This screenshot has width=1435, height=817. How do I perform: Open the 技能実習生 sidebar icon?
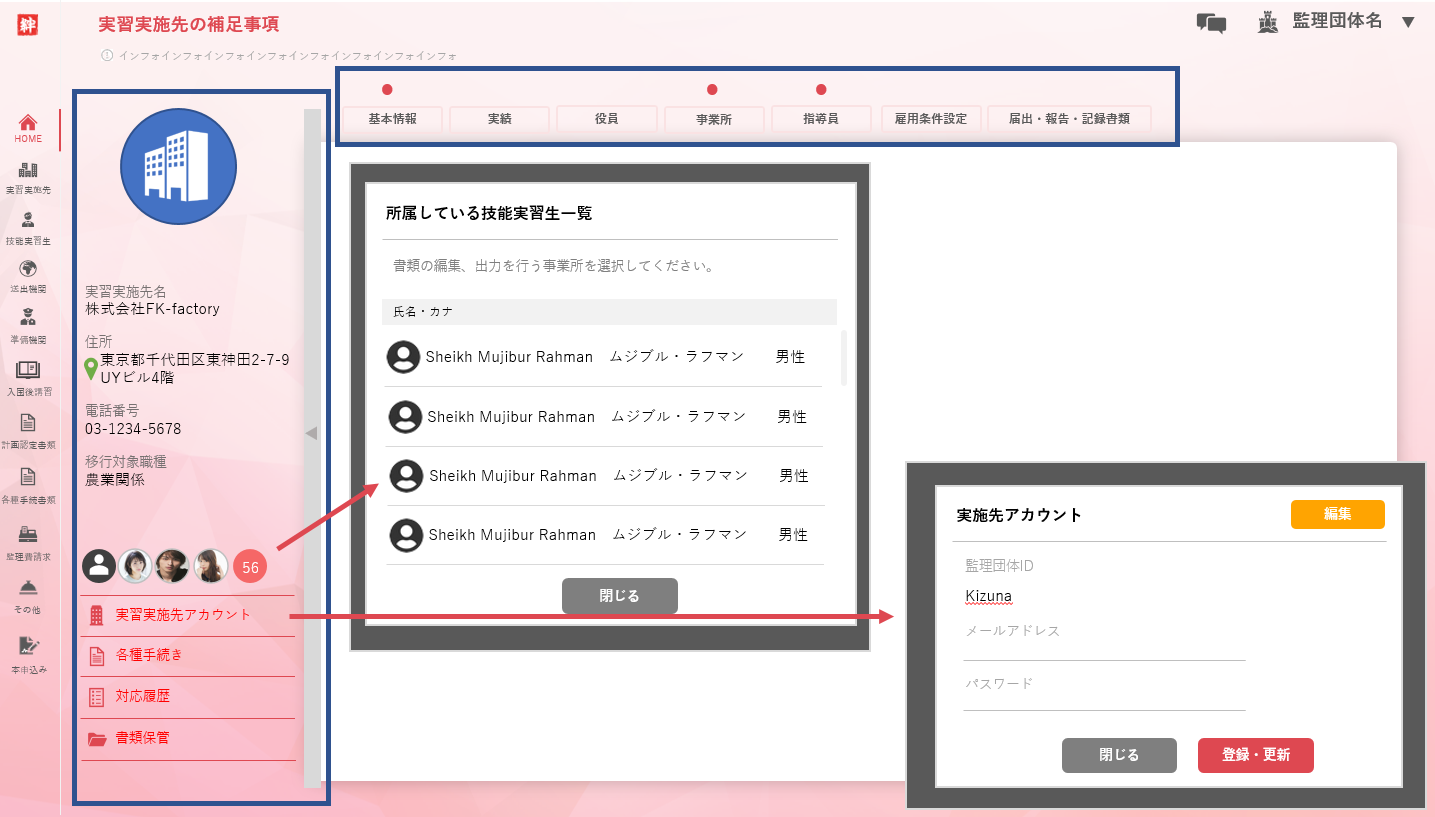(28, 227)
